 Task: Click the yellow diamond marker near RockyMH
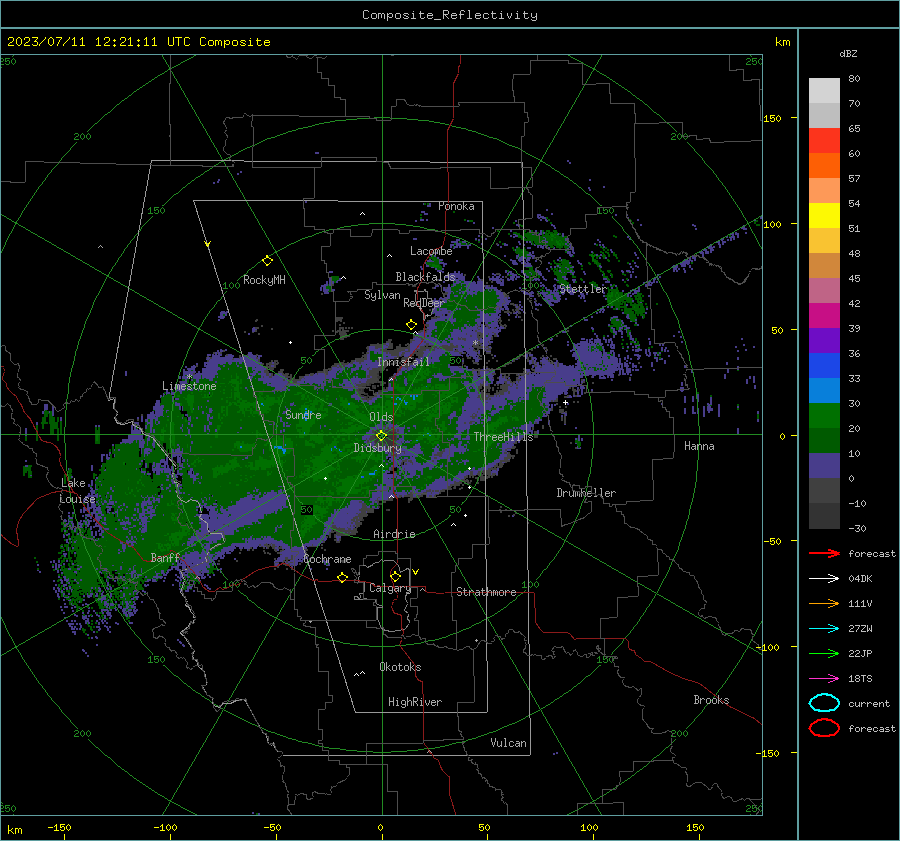tap(267, 261)
